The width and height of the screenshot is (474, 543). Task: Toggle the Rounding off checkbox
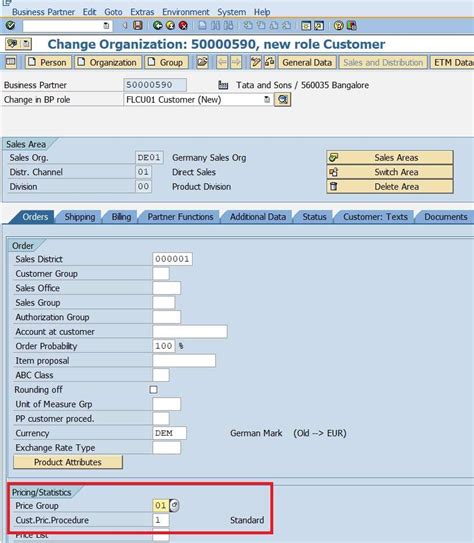tap(153, 390)
